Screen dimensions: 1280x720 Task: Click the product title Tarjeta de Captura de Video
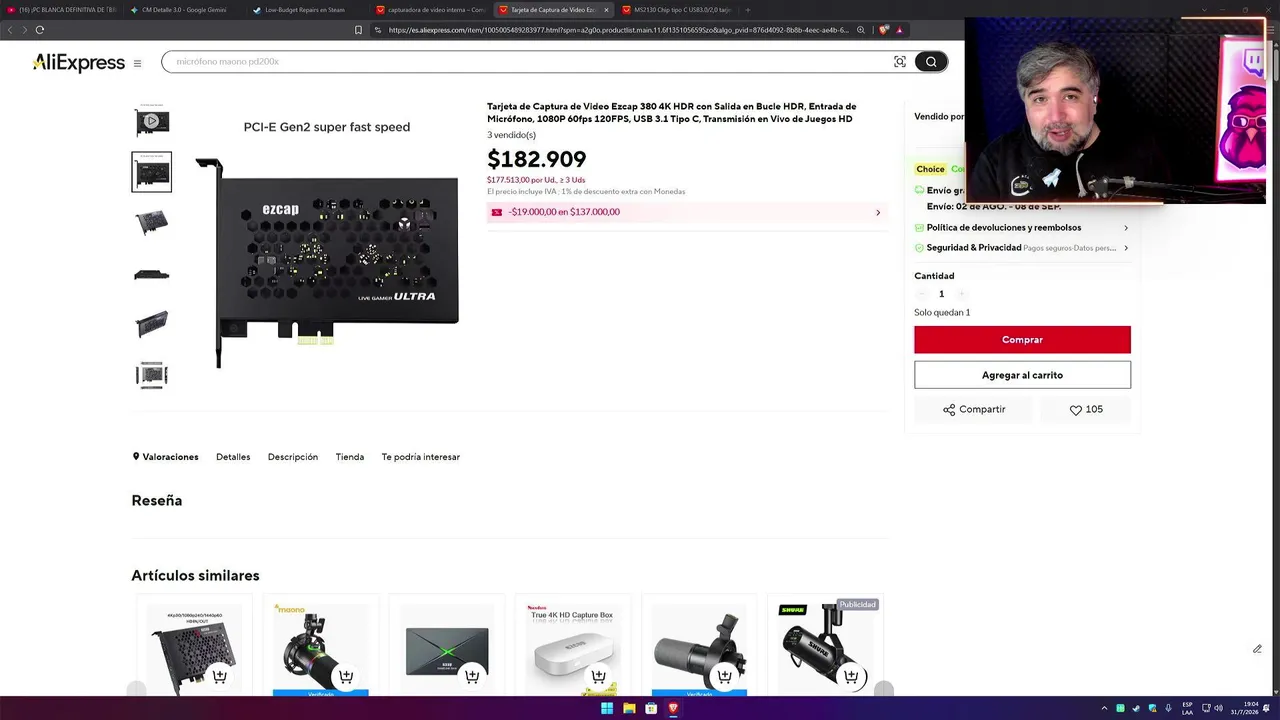672,113
